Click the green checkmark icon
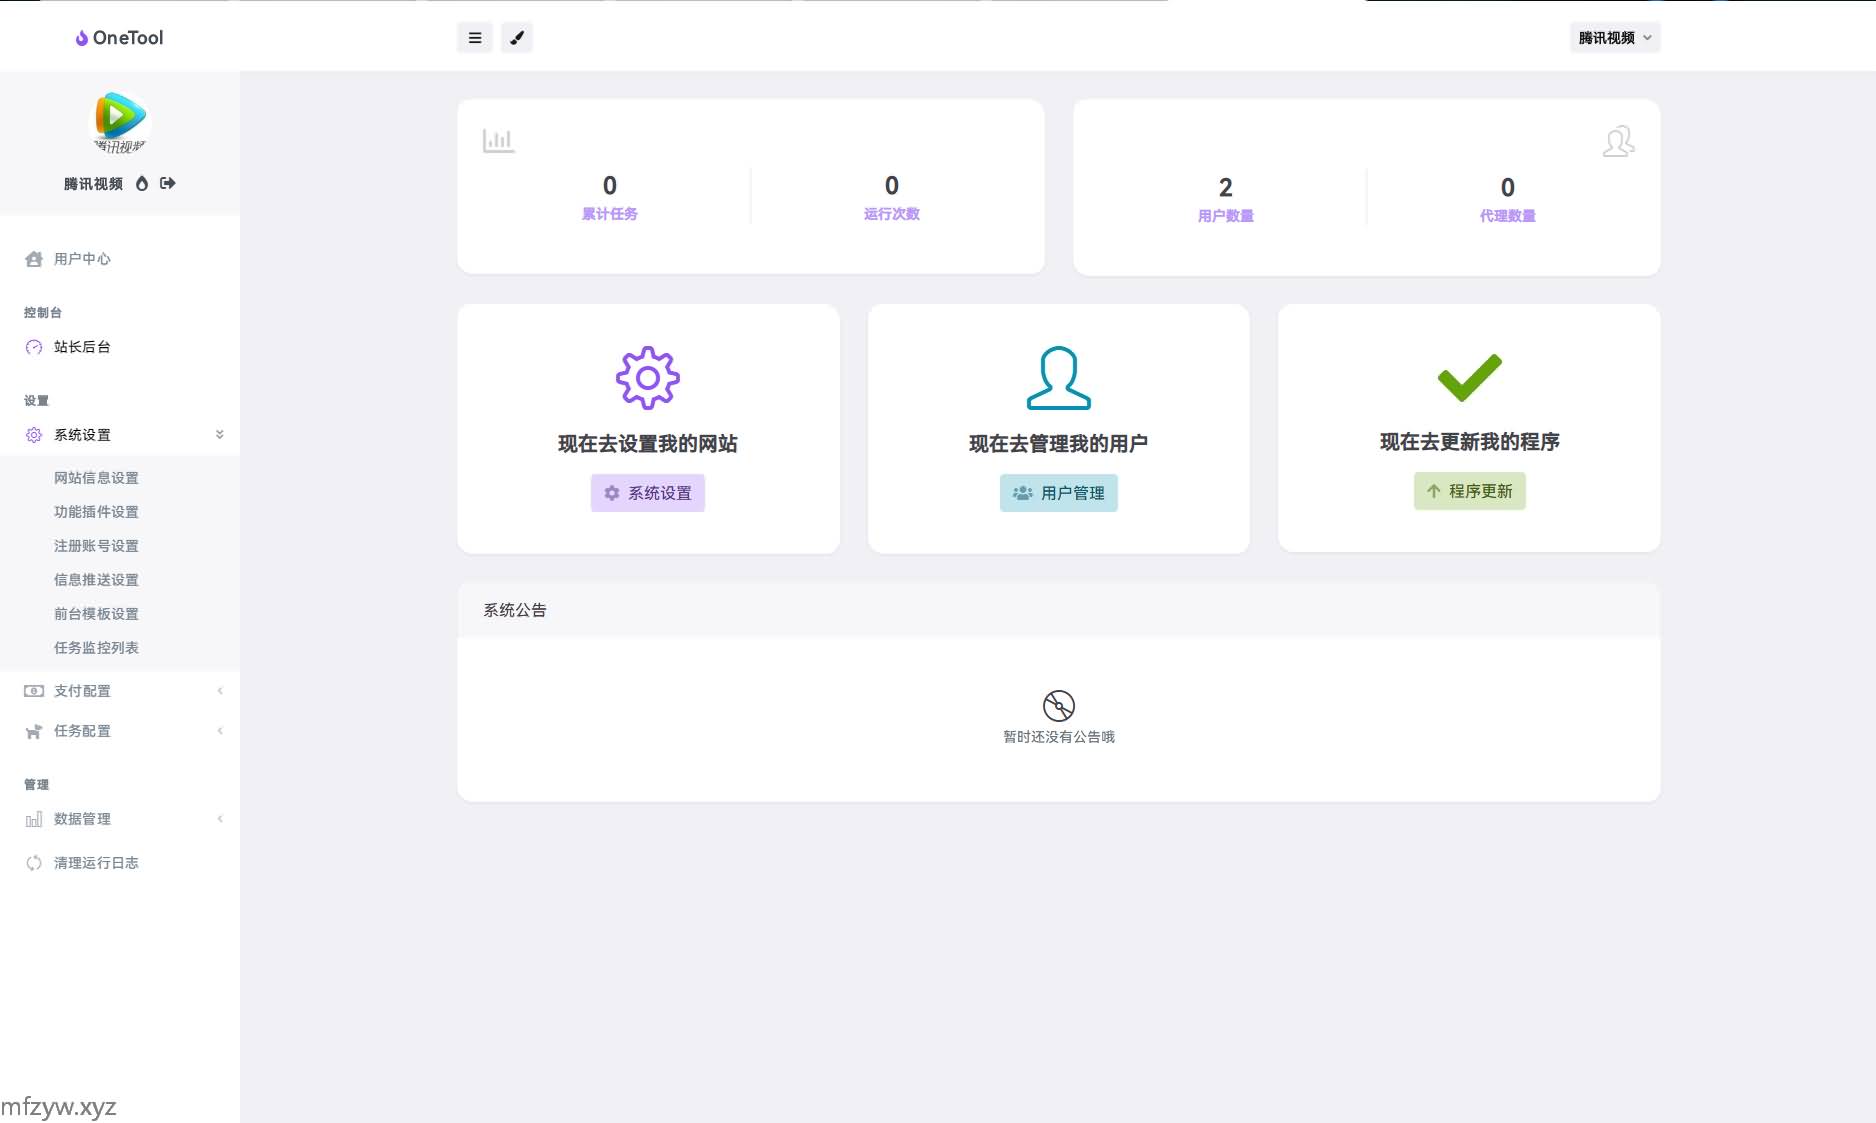This screenshot has height=1123, width=1876. 1468,377
